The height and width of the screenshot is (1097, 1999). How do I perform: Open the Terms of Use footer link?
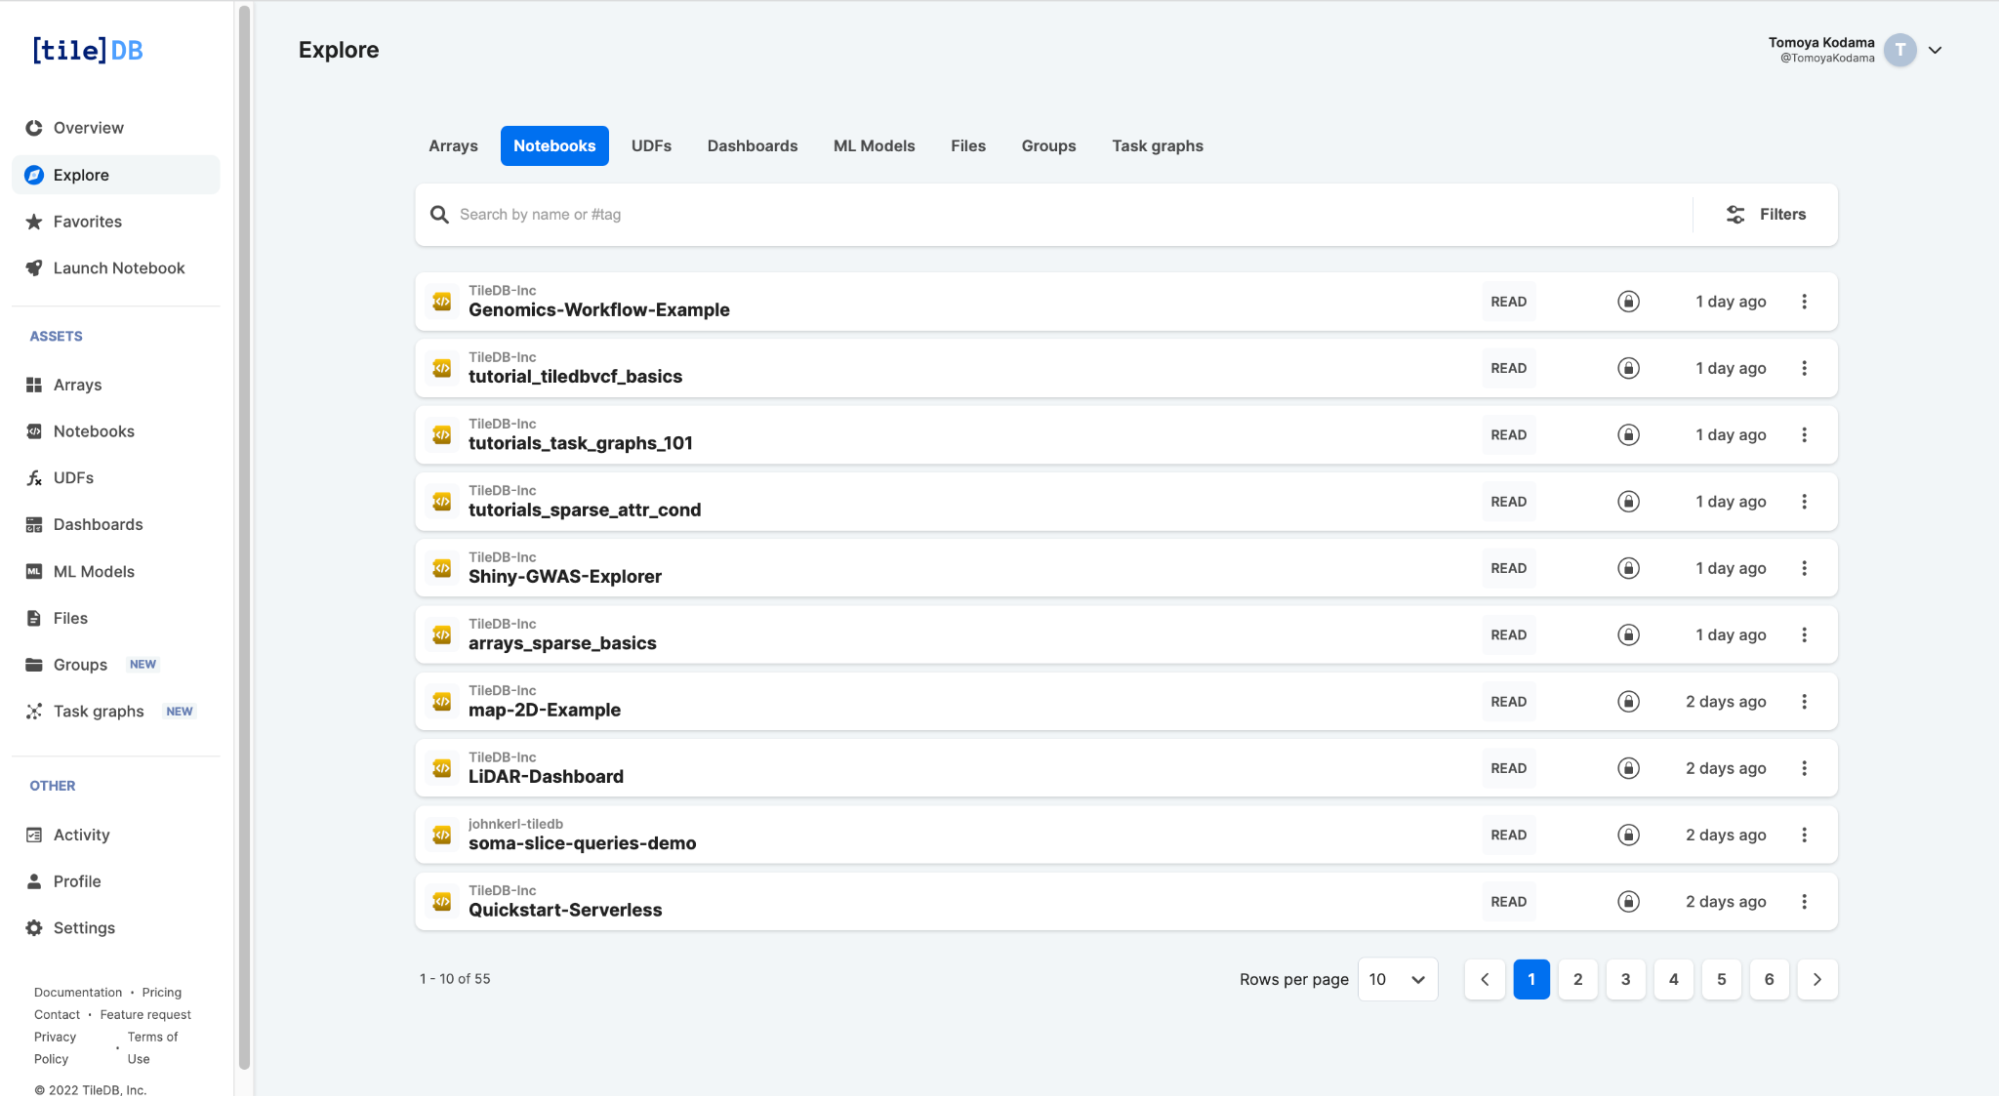(x=152, y=1048)
